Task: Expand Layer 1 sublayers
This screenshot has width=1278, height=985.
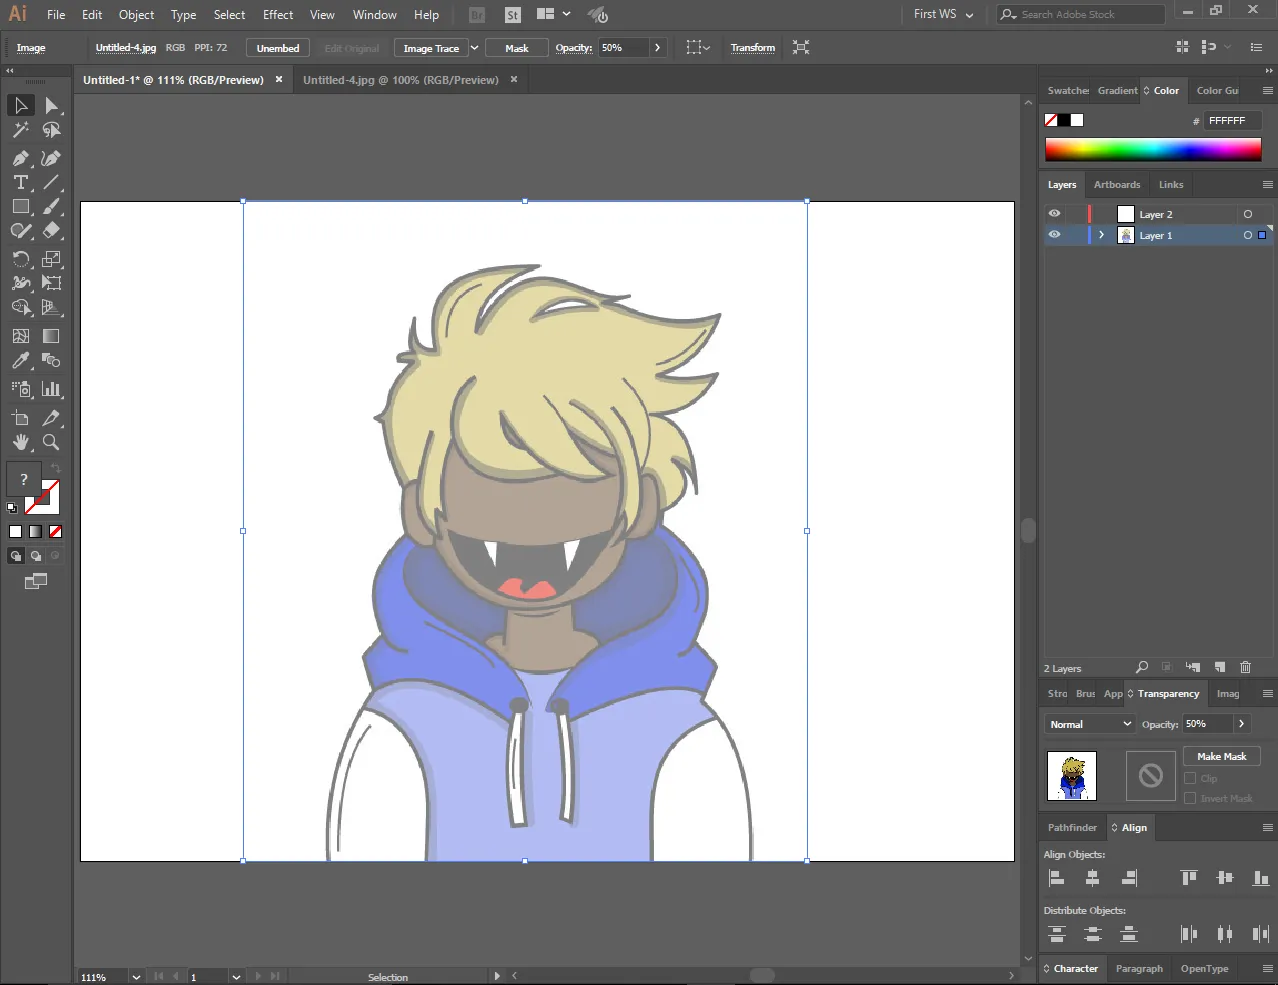Action: tap(1102, 235)
